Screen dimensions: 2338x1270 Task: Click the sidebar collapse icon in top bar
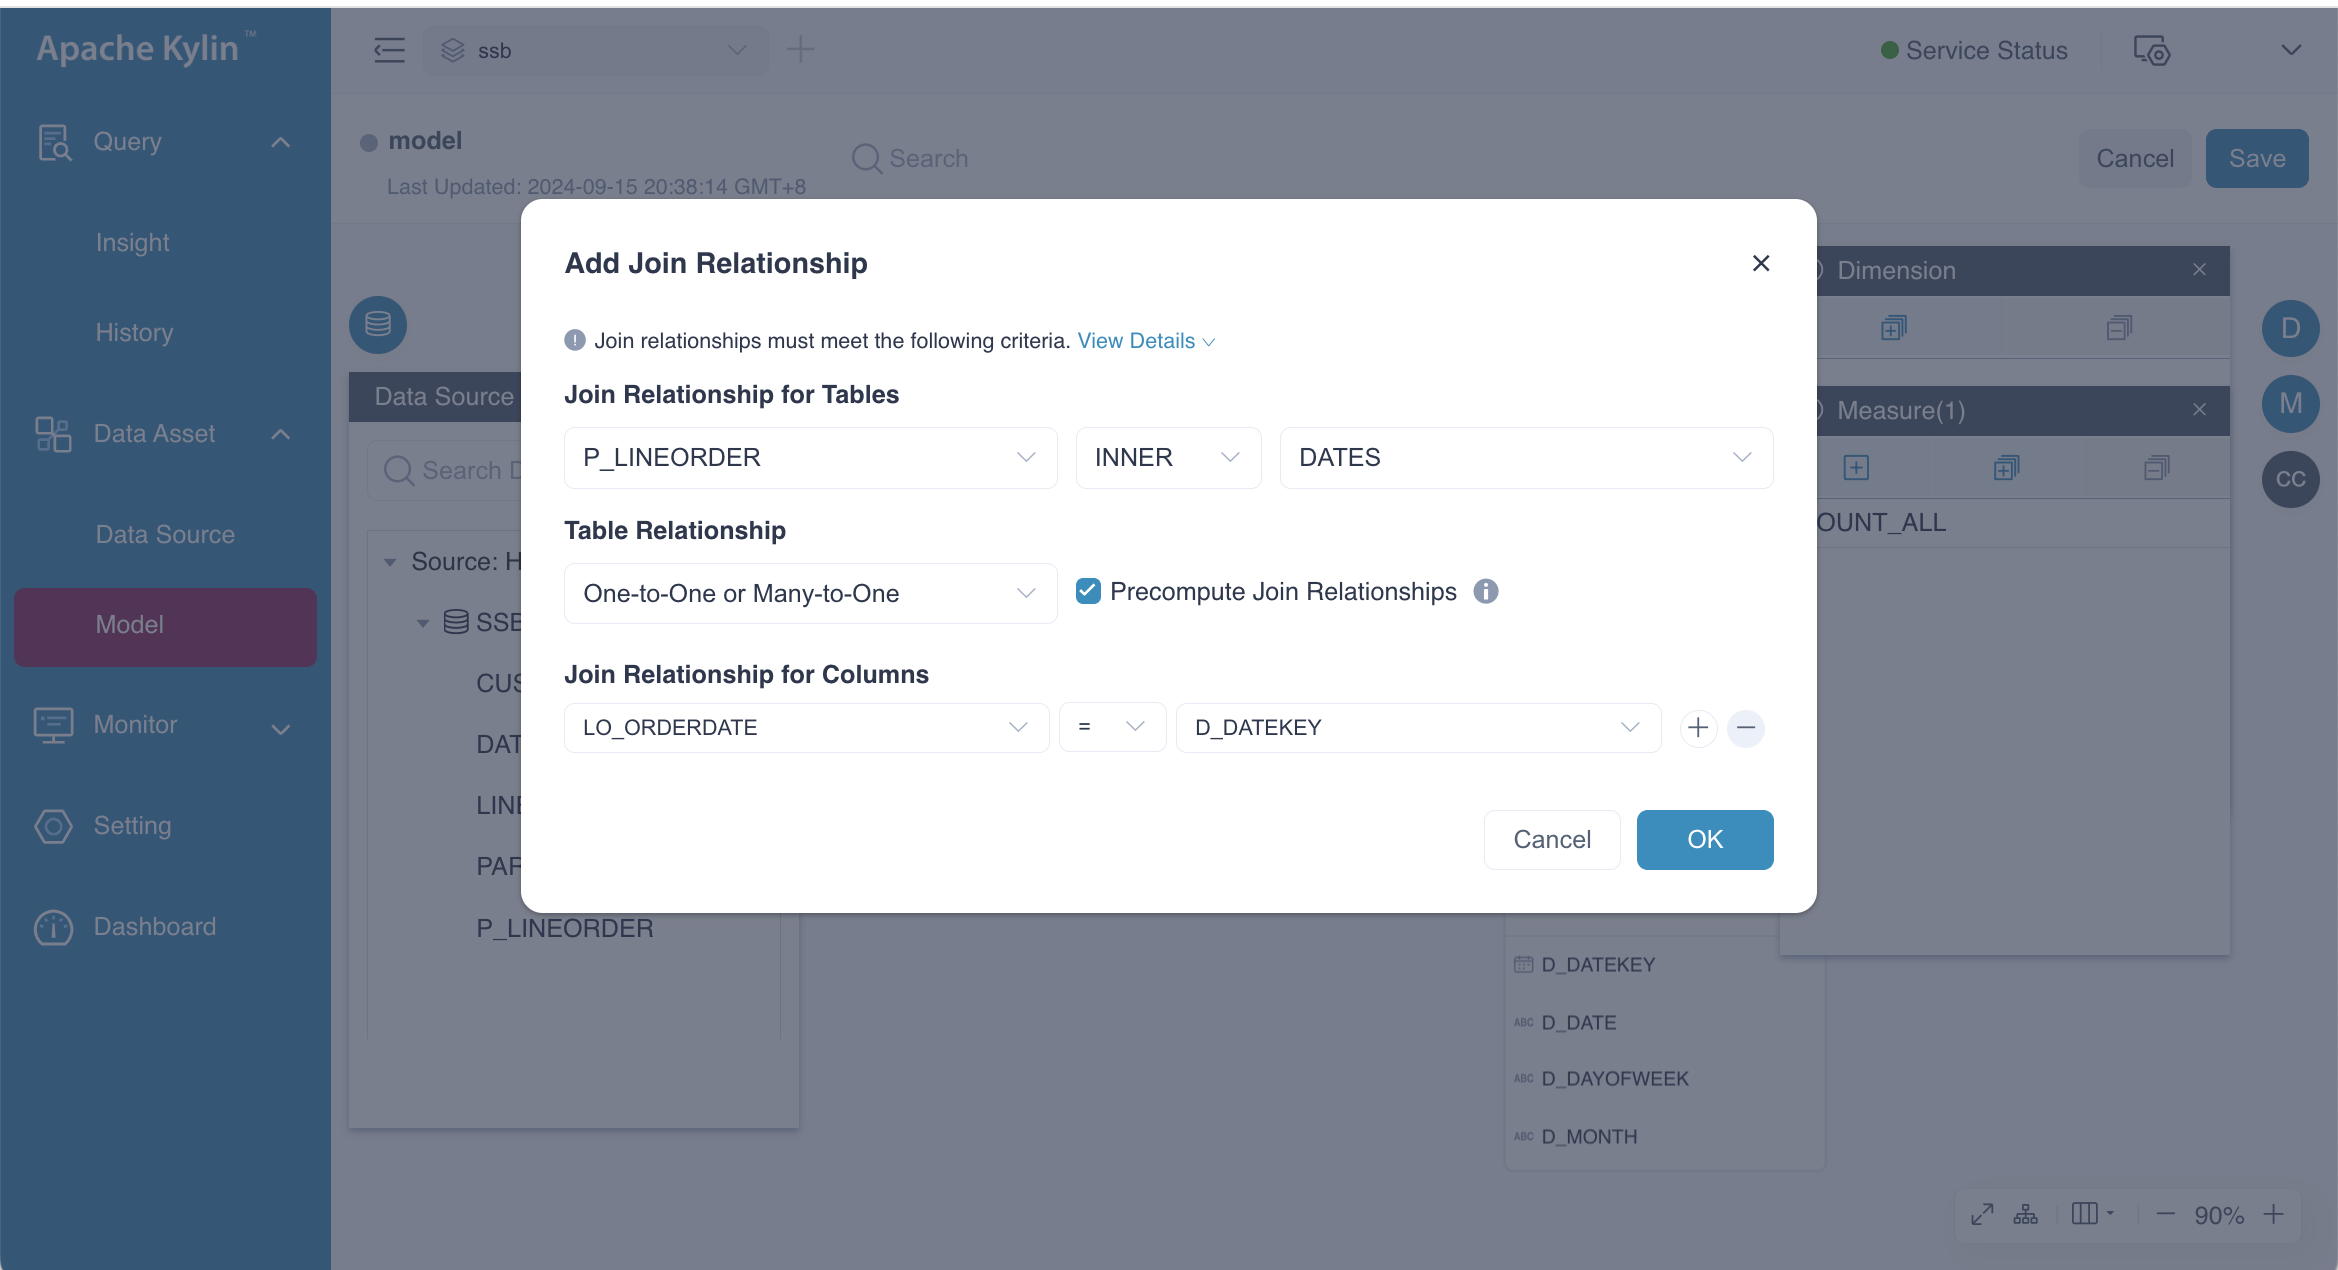click(389, 50)
